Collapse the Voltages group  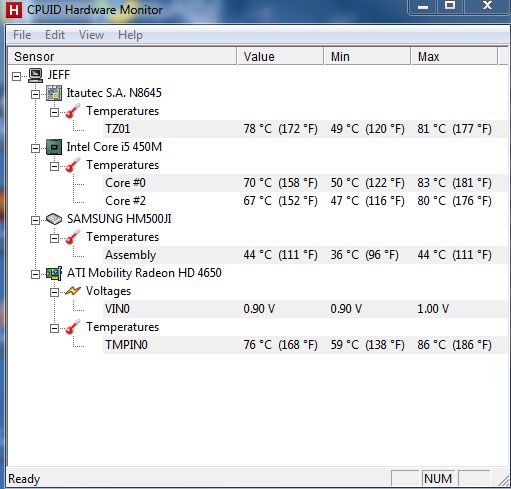click(54, 292)
